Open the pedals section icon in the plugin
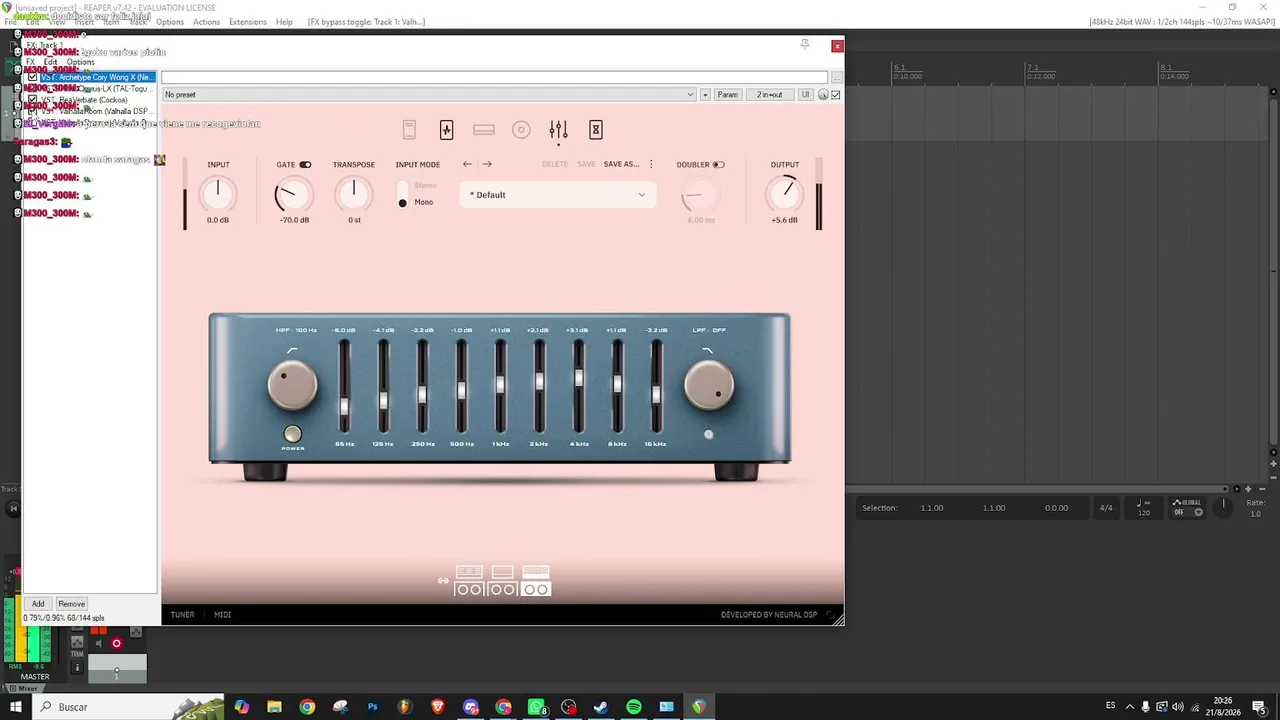The height and width of the screenshot is (720, 1280). [x=409, y=130]
